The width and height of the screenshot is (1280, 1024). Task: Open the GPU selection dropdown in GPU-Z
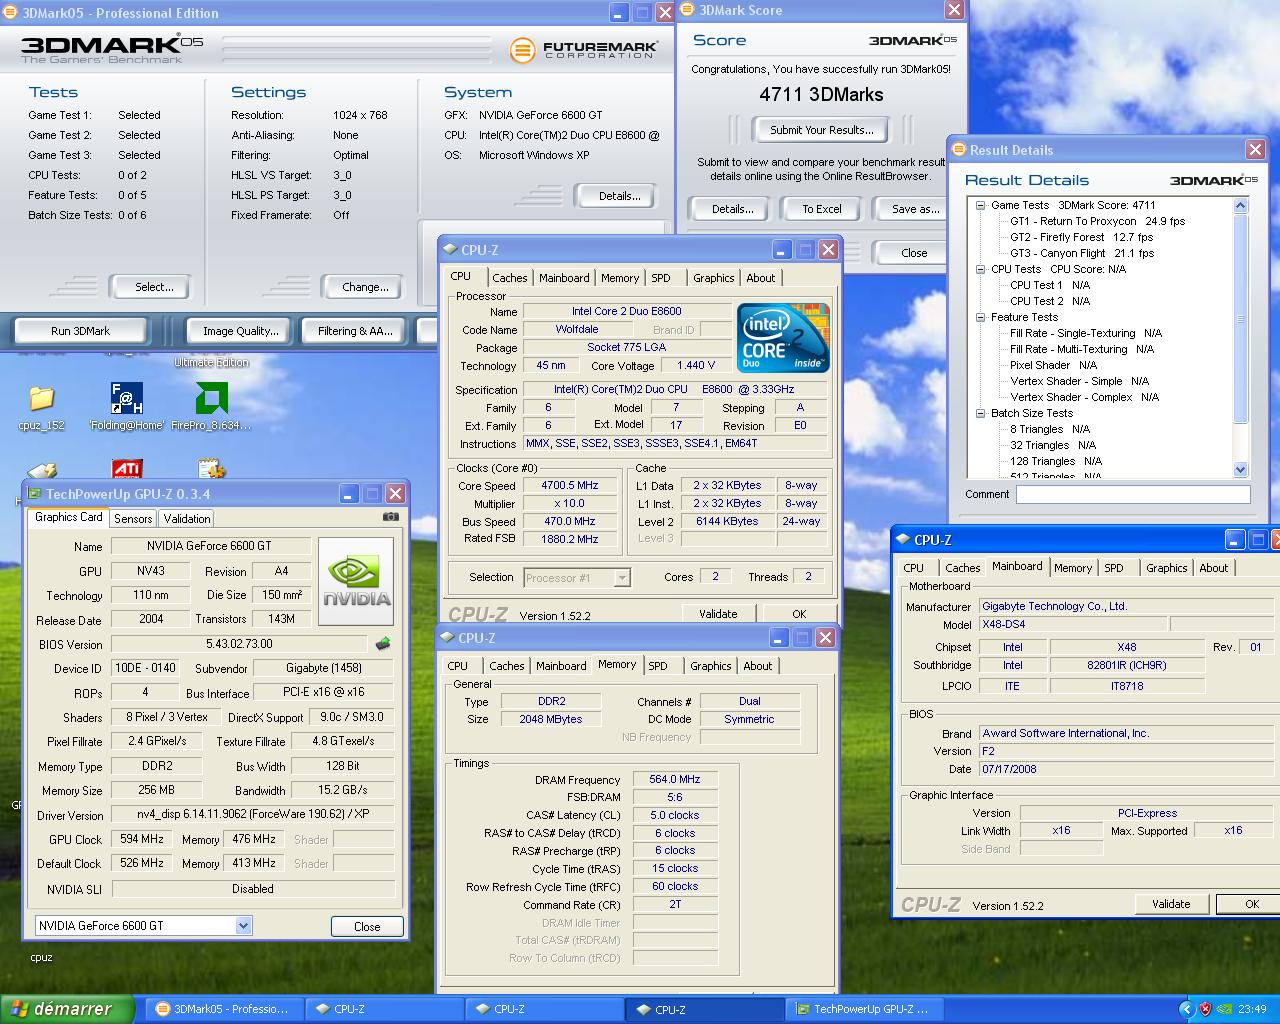pos(243,926)
